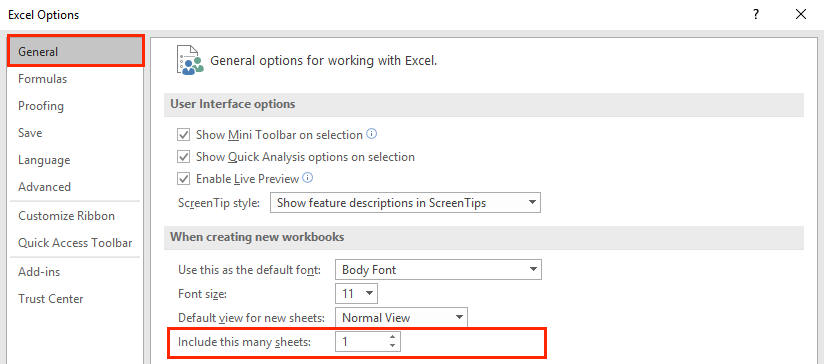Click info icon beside Show Mini Toolbar
This screenshot has width=824, height=364.
(372, 134)
